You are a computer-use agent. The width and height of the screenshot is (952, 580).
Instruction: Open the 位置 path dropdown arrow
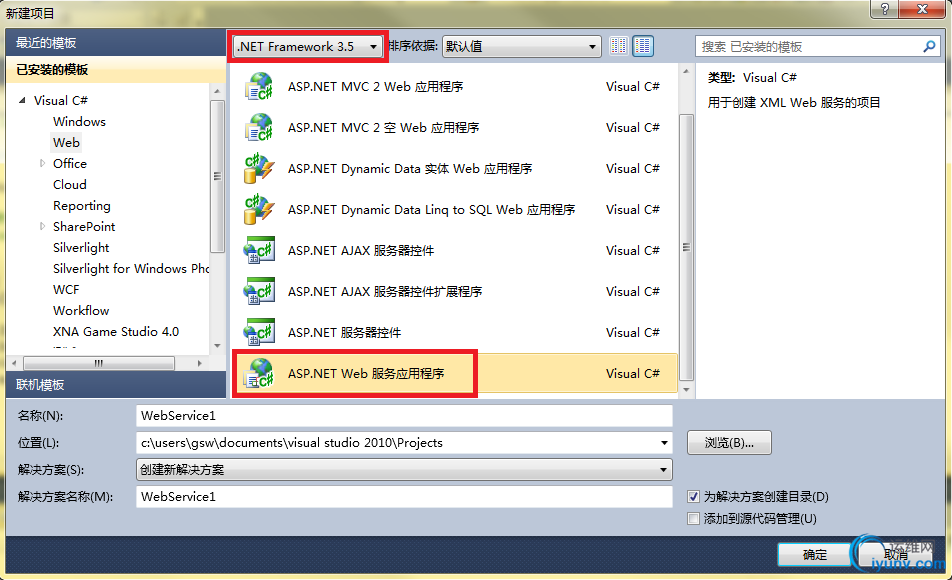[664, 443]
